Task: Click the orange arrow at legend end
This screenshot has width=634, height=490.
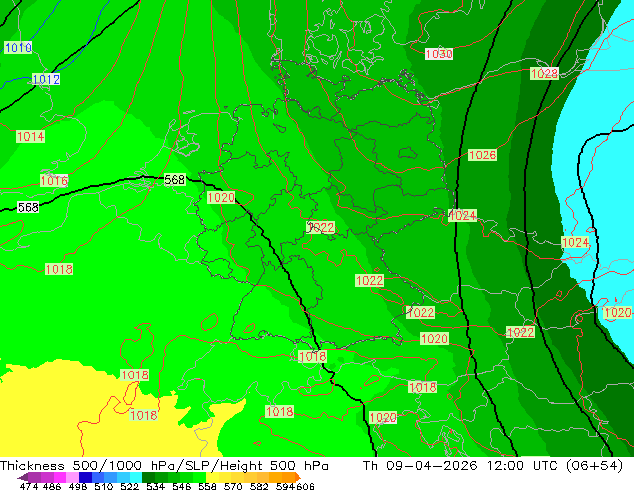Action: click(x=298, y=477)
